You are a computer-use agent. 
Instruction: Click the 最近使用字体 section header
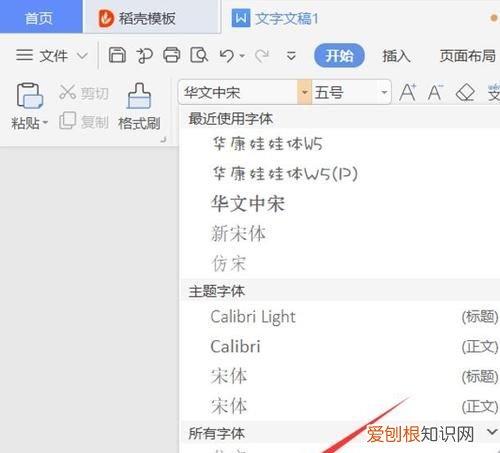[231, 119]
